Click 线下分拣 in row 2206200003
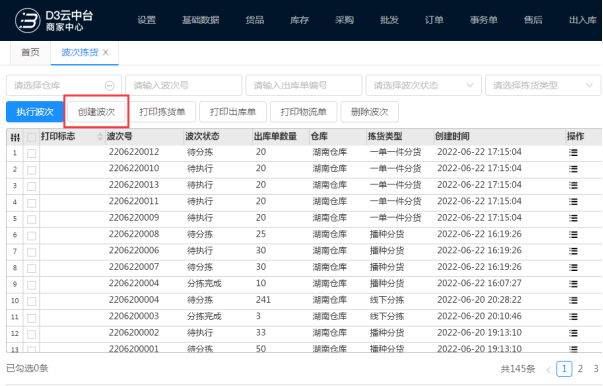This screenshot has width=603, height=386. tap(387, 316)
